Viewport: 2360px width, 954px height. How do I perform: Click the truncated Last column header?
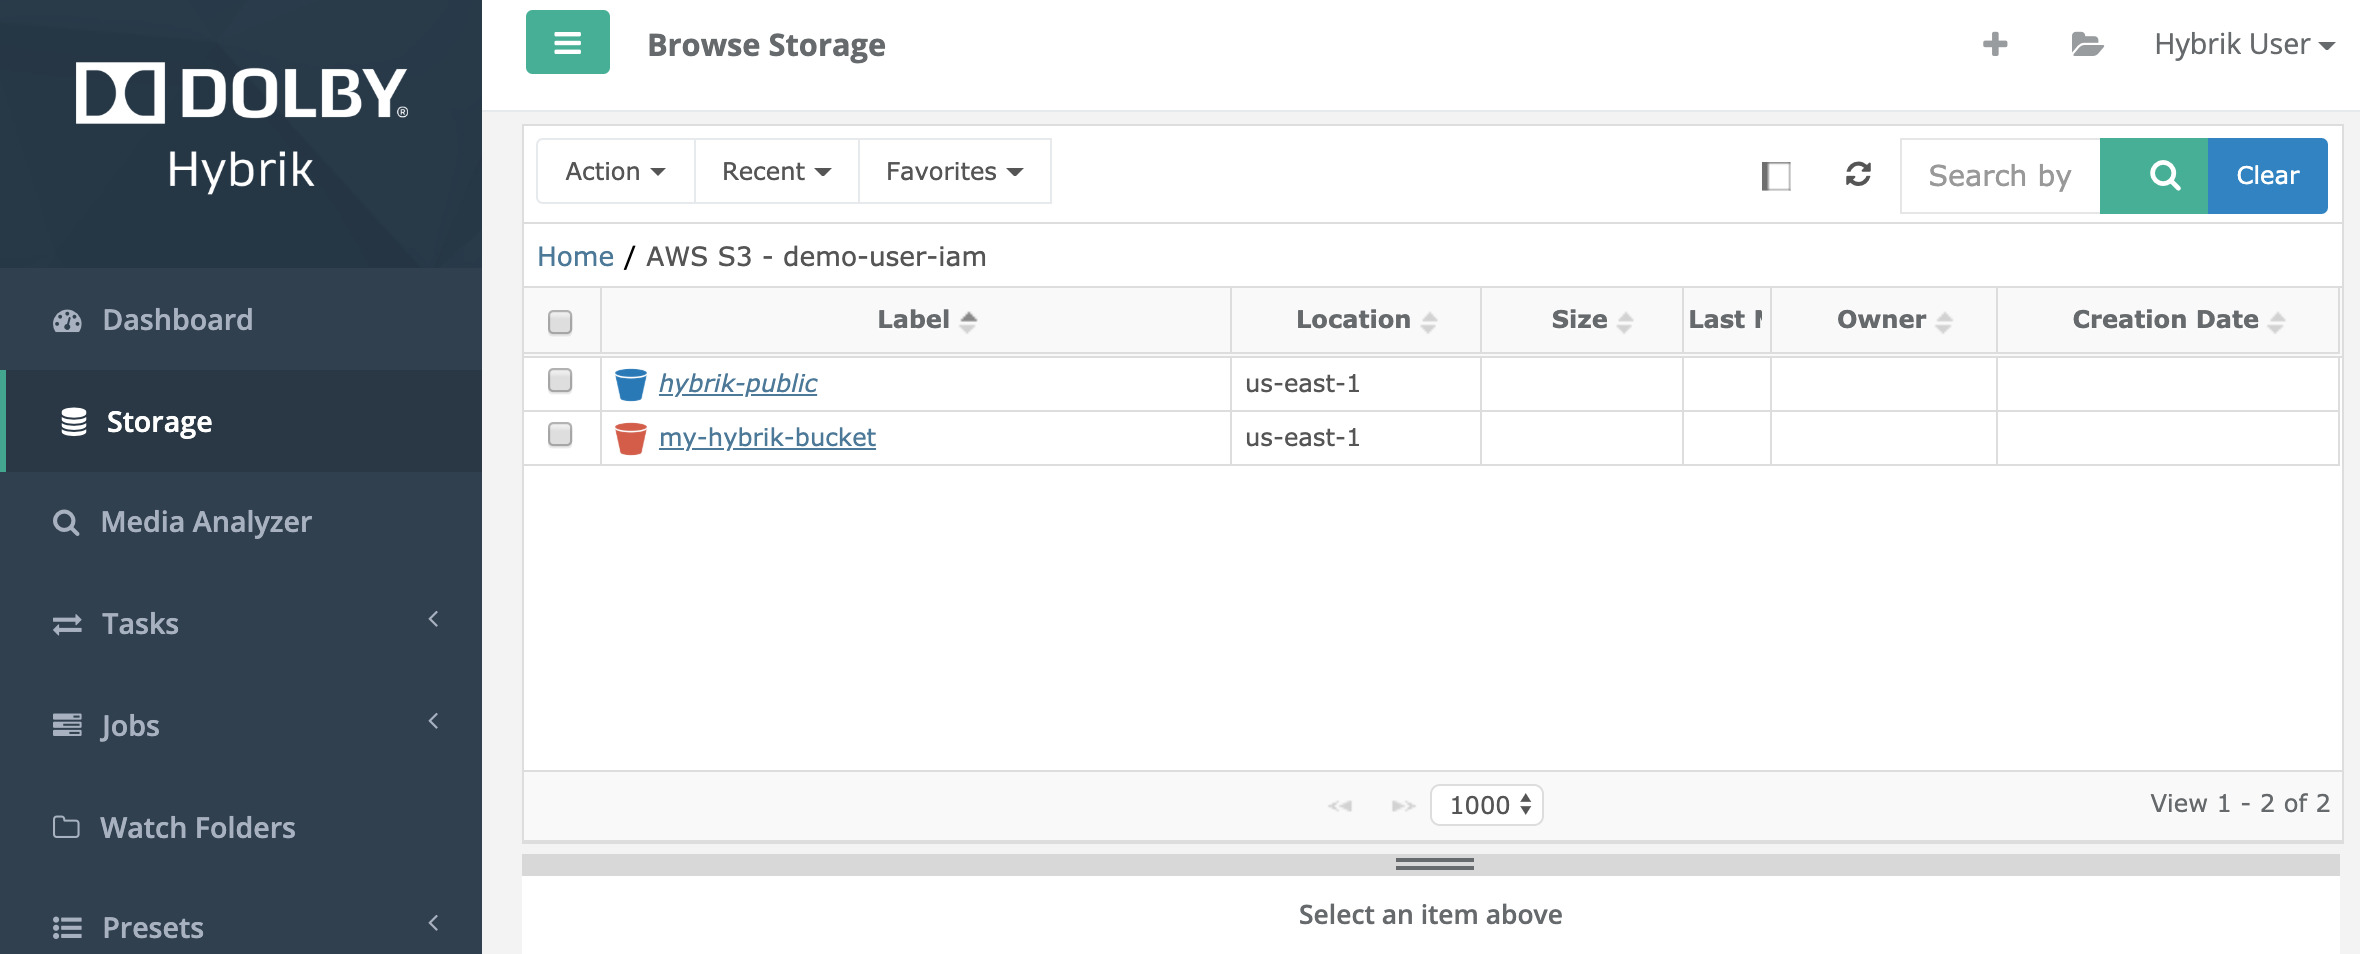pos(1727,320)
